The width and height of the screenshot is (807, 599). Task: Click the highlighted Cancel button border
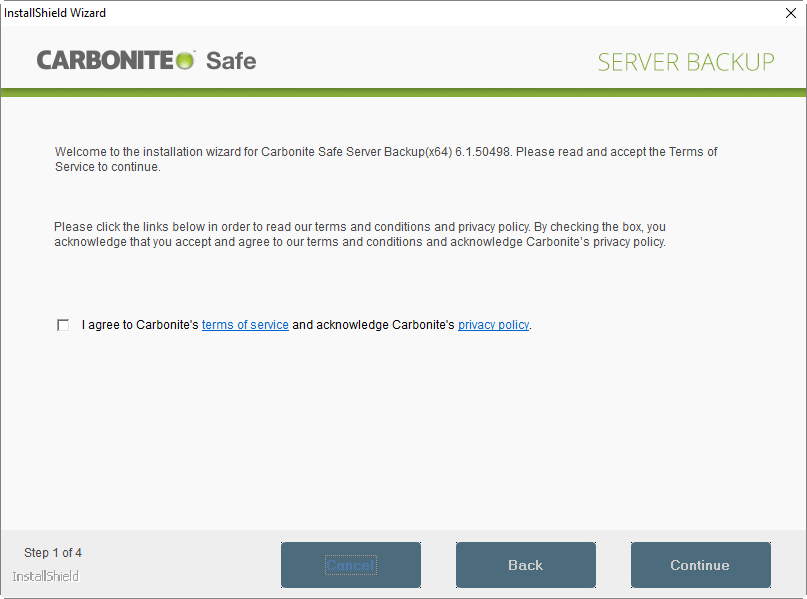[x=350, y=565]
